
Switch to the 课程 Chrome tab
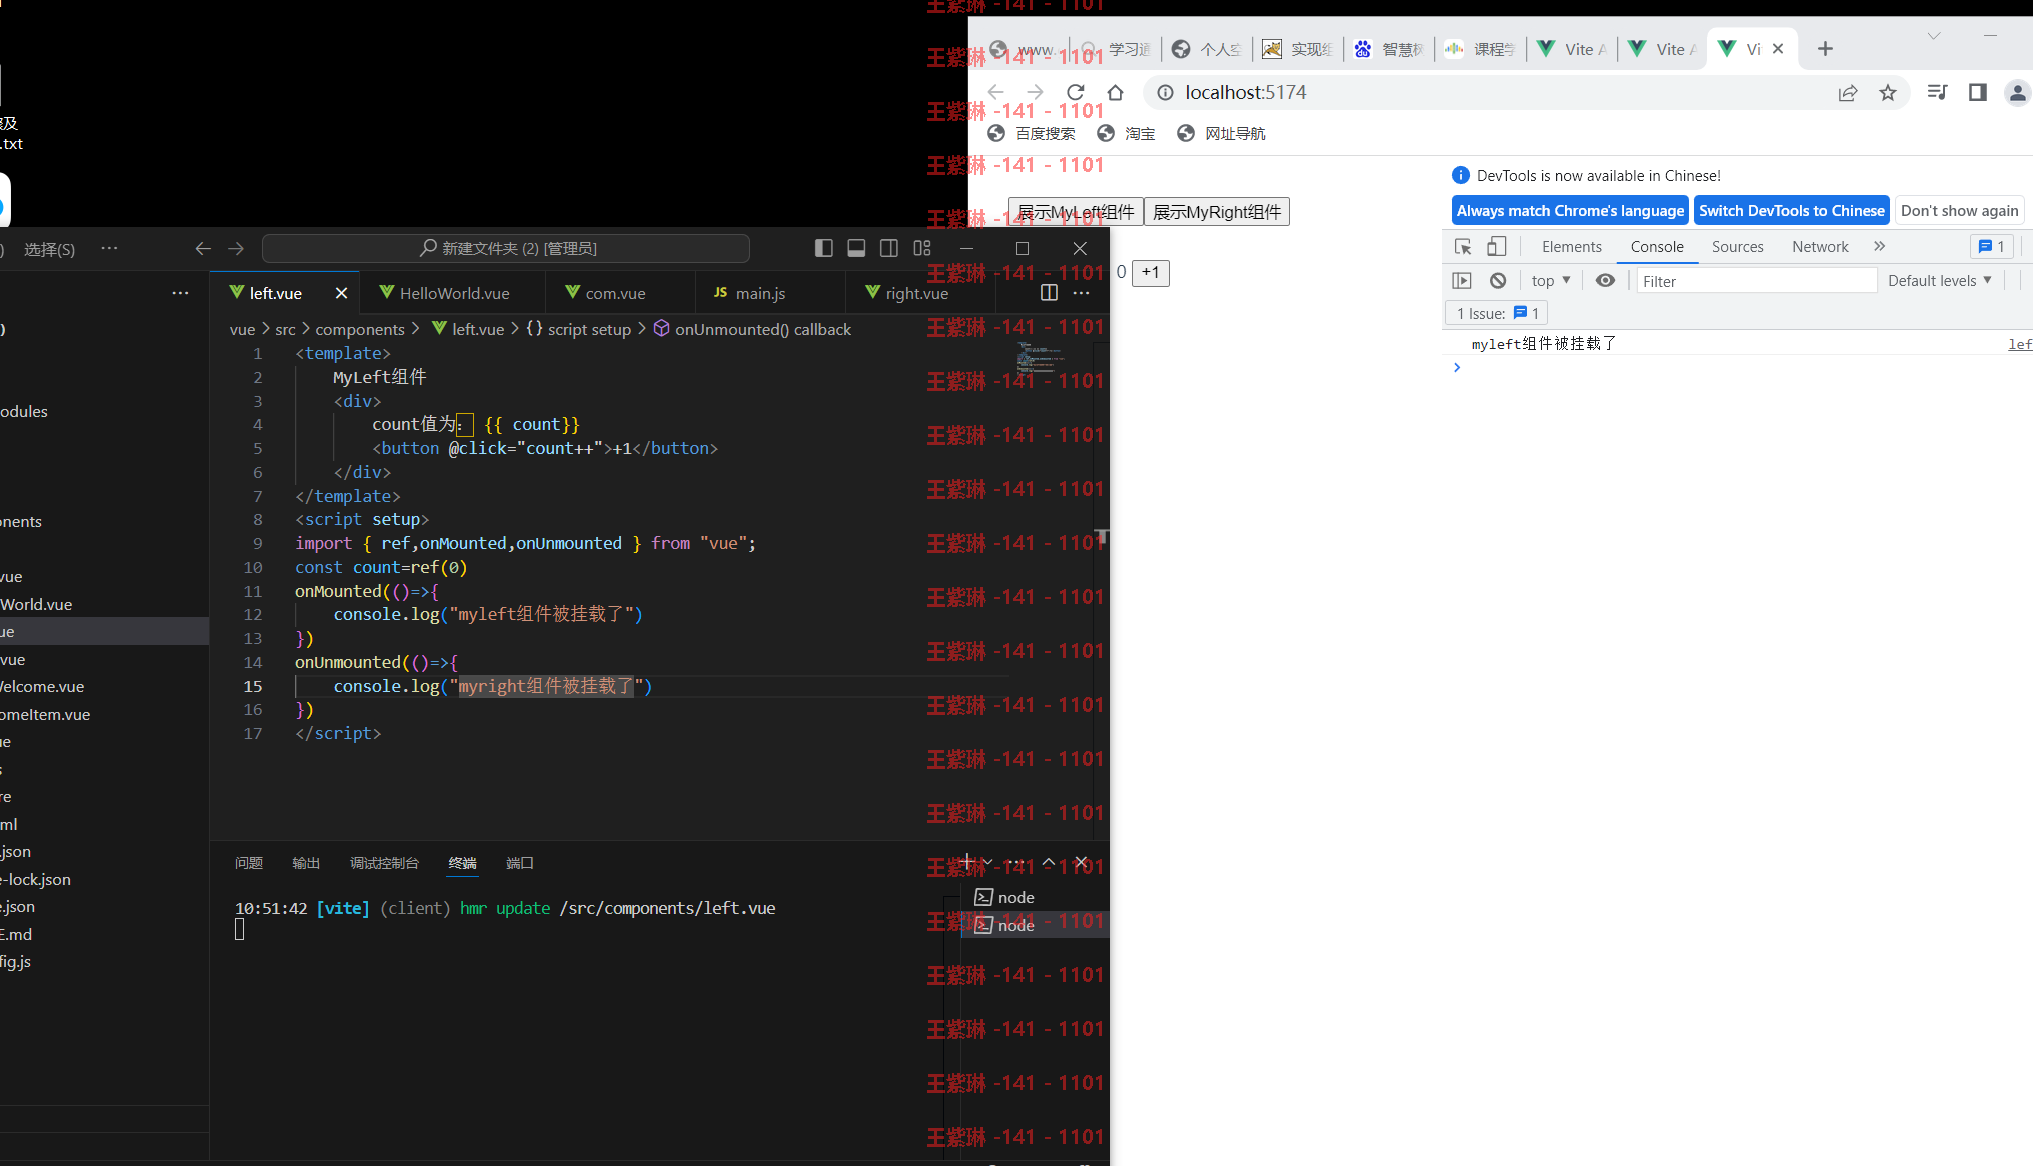coord(1480,49)
